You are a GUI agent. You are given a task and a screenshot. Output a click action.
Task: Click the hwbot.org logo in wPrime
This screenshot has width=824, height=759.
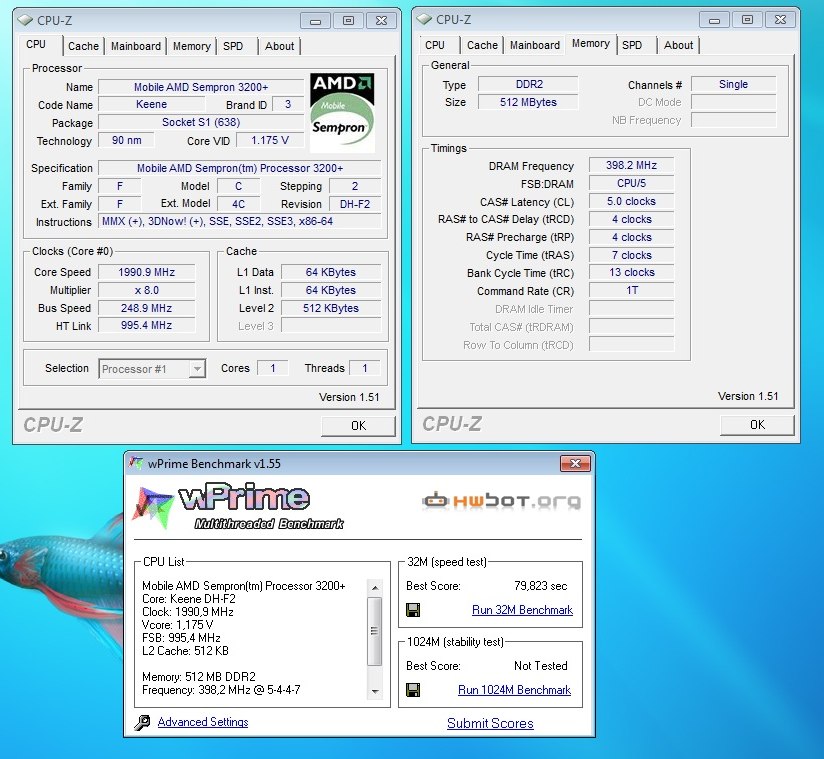tap(501, 500)
